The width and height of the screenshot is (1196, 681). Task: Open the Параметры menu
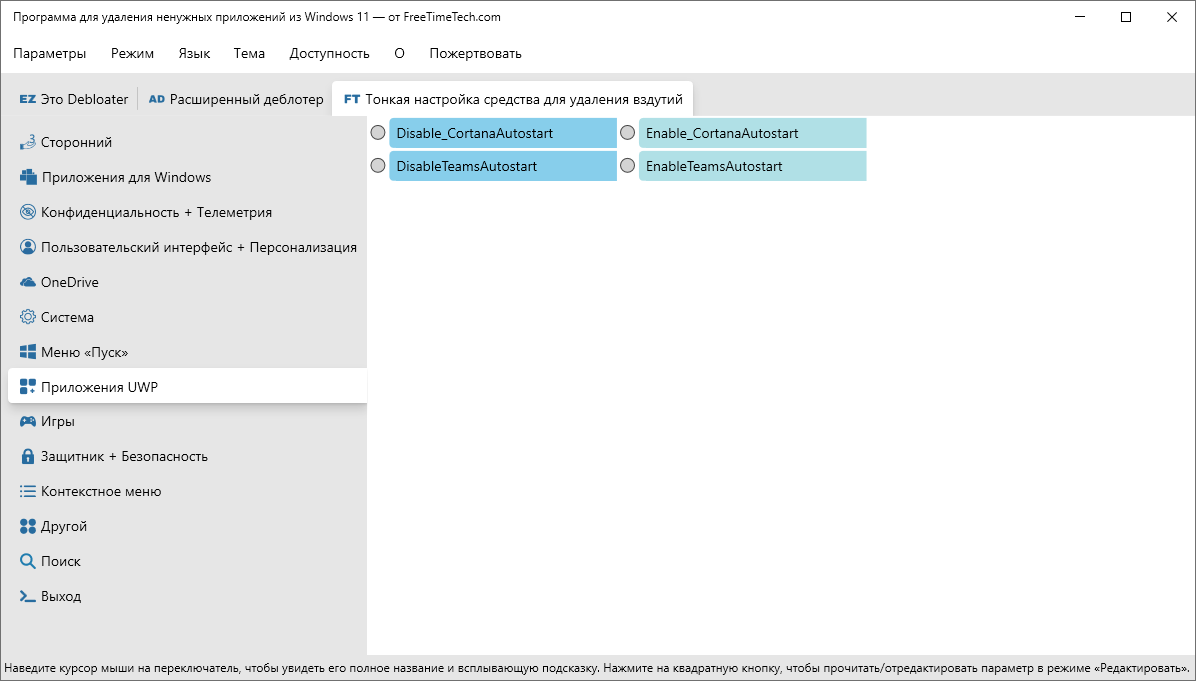[50, 53]
